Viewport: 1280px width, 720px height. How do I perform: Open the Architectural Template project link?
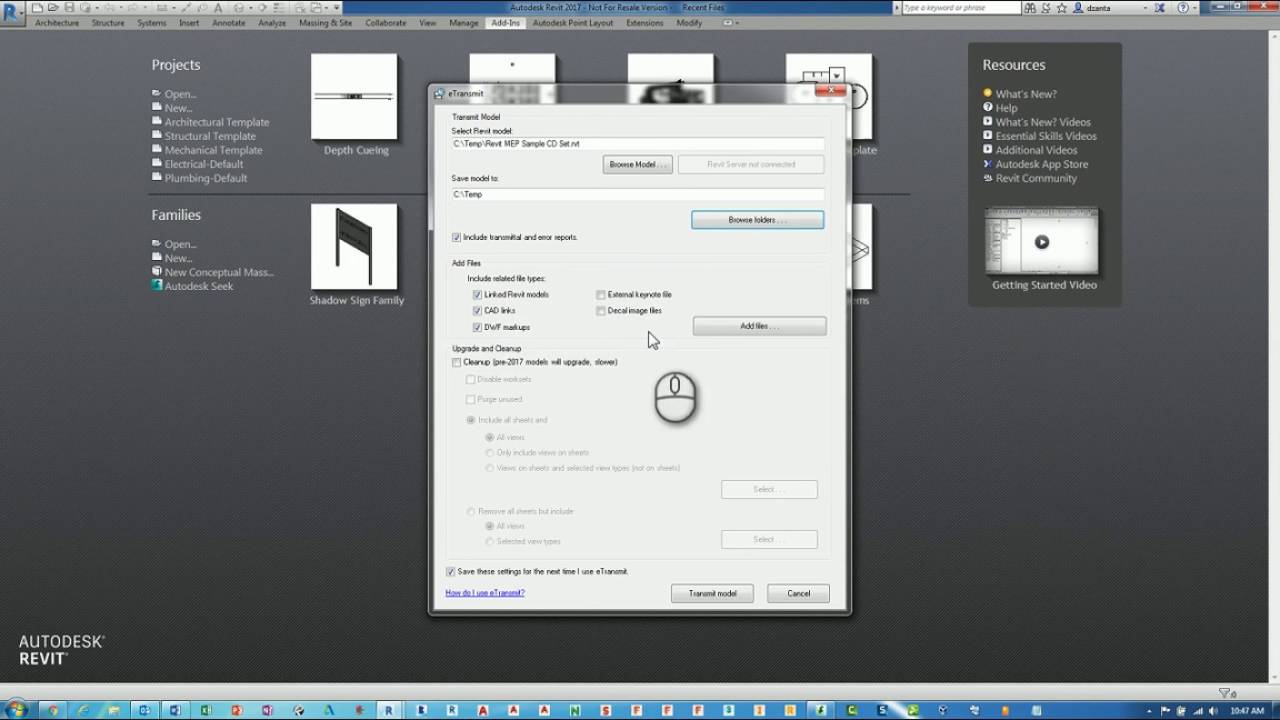(x=217, y=122)
